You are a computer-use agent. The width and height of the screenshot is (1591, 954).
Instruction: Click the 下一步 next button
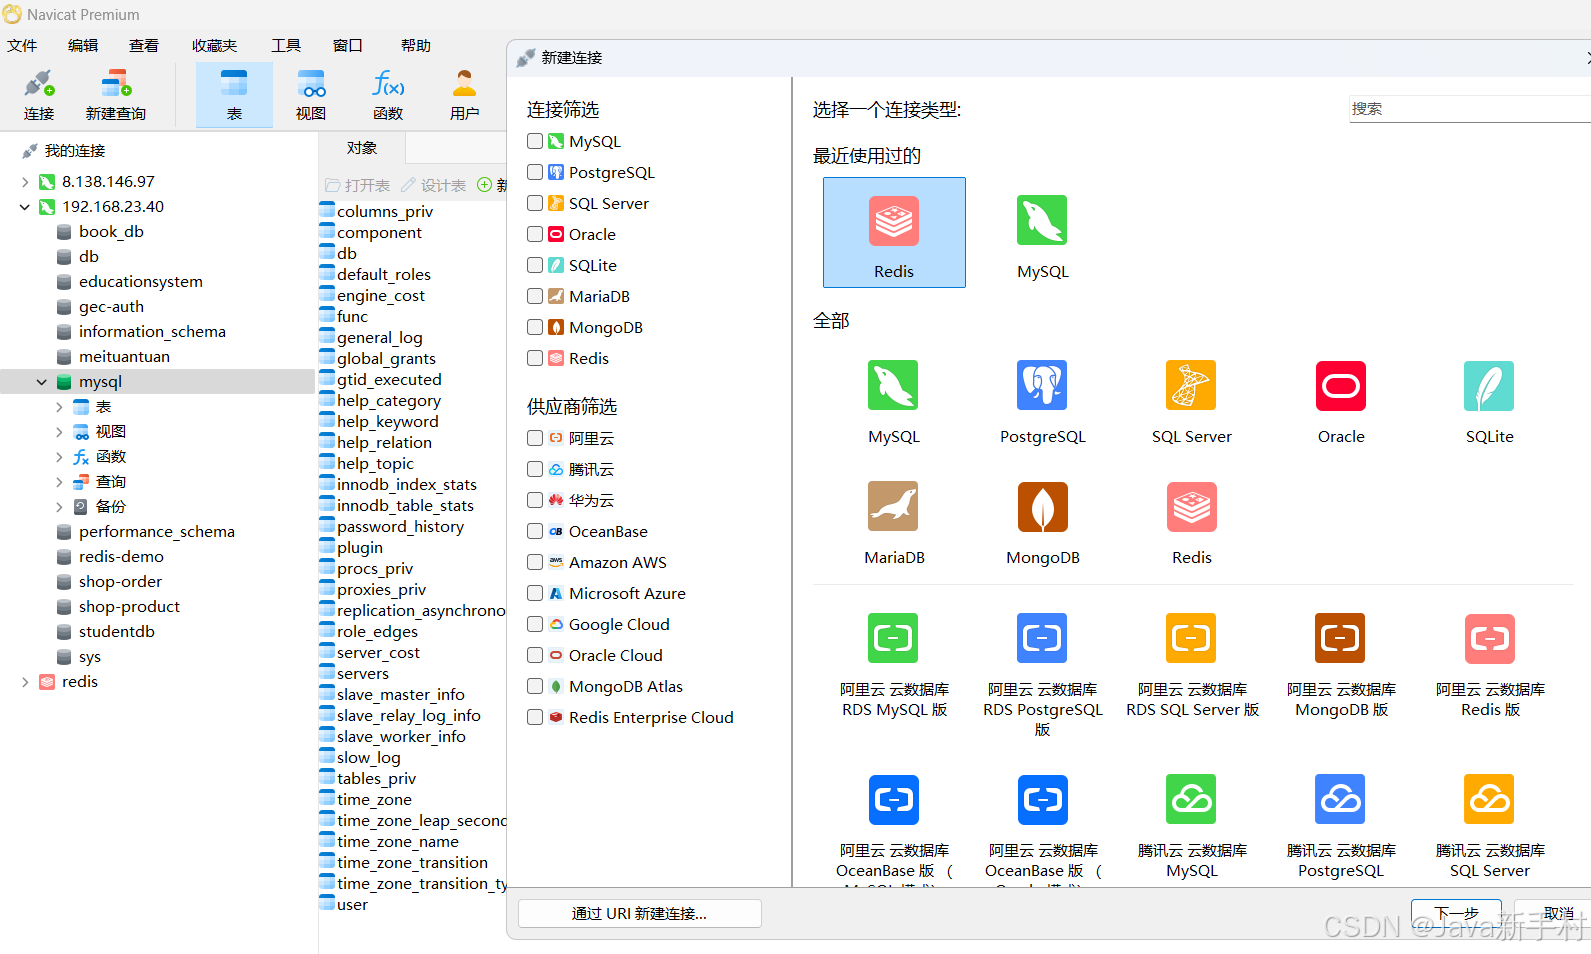pyautogui.click(x=1456, y=913)
